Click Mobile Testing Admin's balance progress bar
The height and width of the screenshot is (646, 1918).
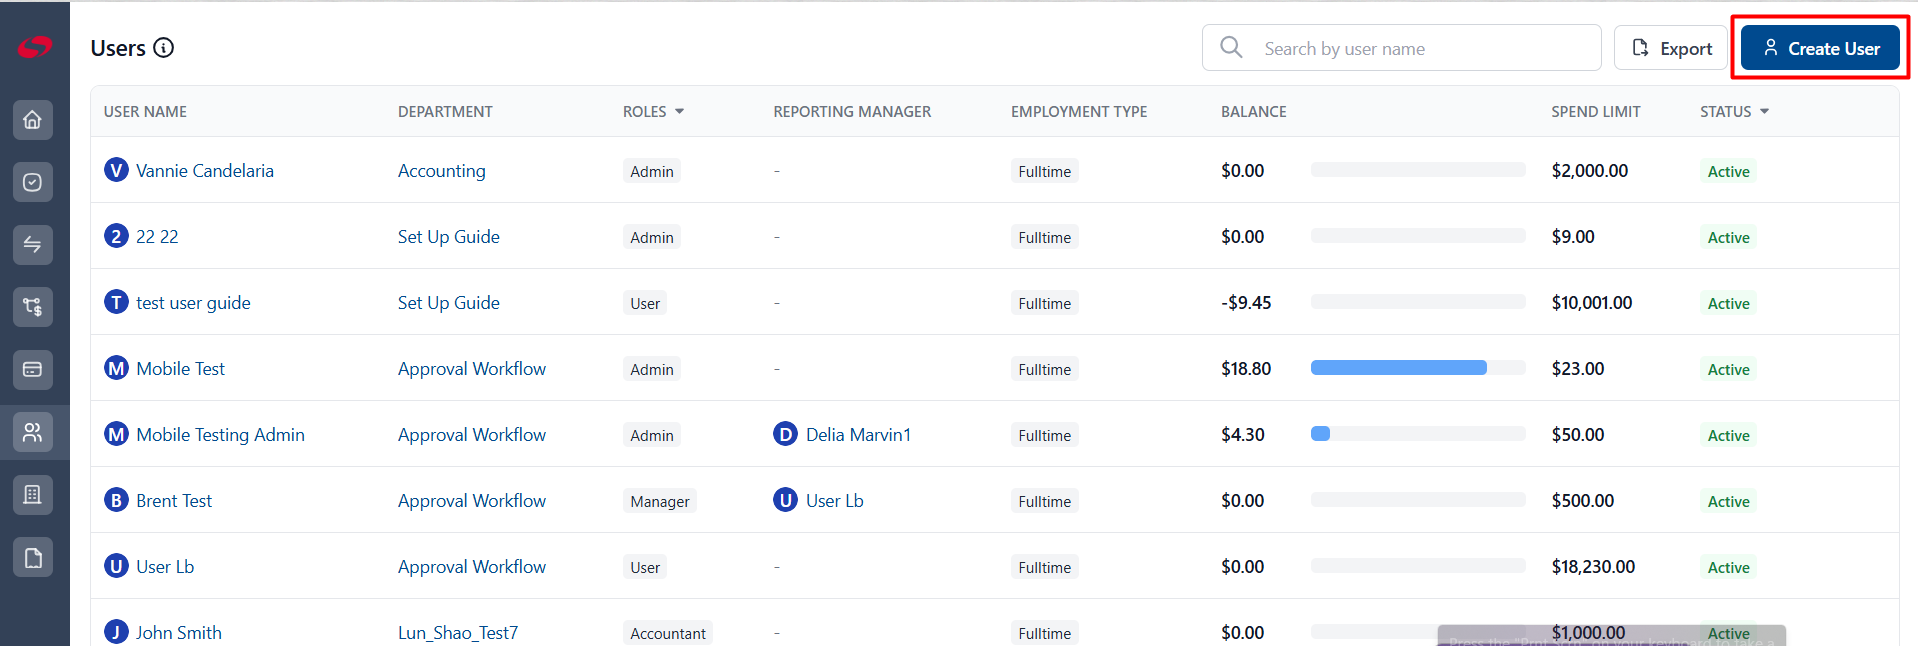click(x=1418, y=434)
